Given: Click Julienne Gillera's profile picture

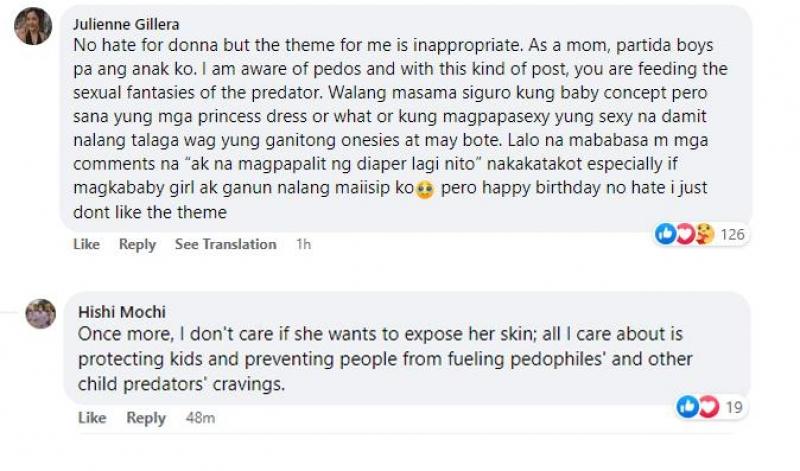Looking at the screenshot, I should 33,26.
